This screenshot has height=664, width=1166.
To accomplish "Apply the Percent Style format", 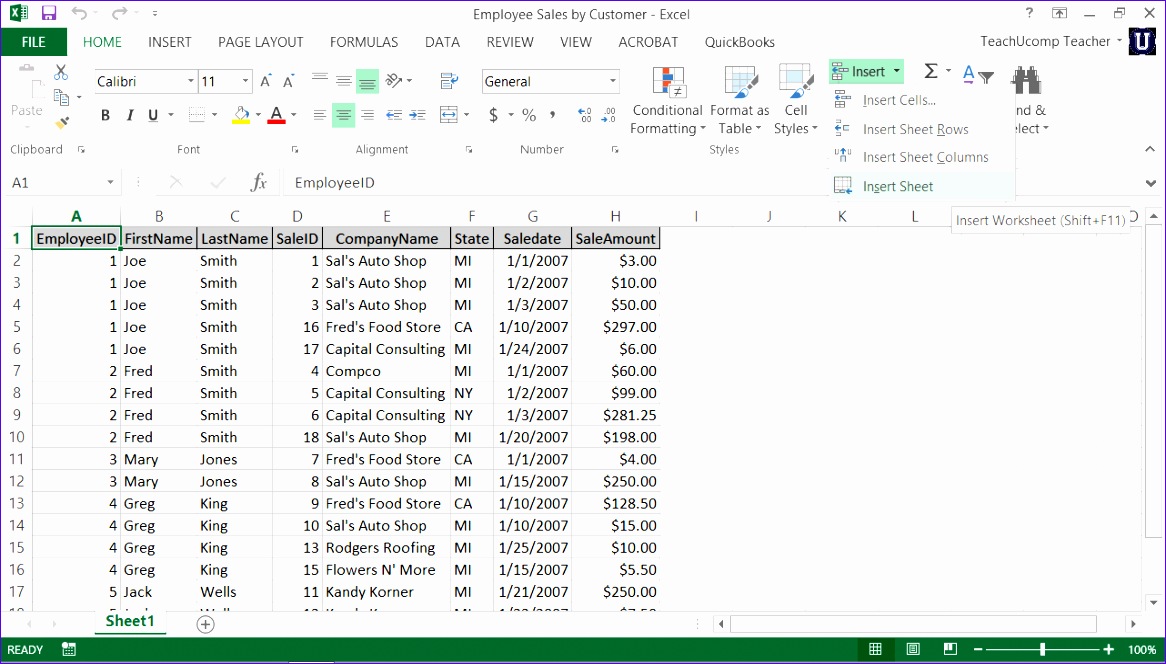I will (x=528, y=115).
